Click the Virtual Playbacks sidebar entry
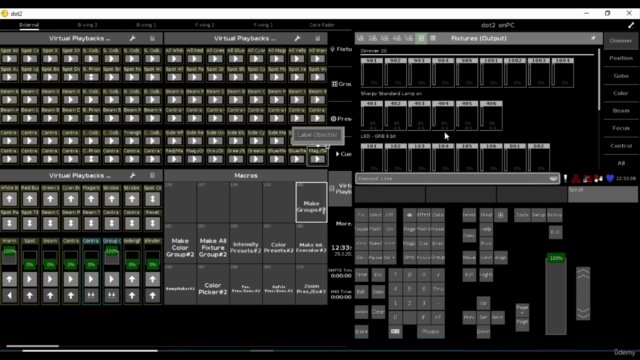The height and width of the screenshot is (360, 640). click(x=341, y=189)
